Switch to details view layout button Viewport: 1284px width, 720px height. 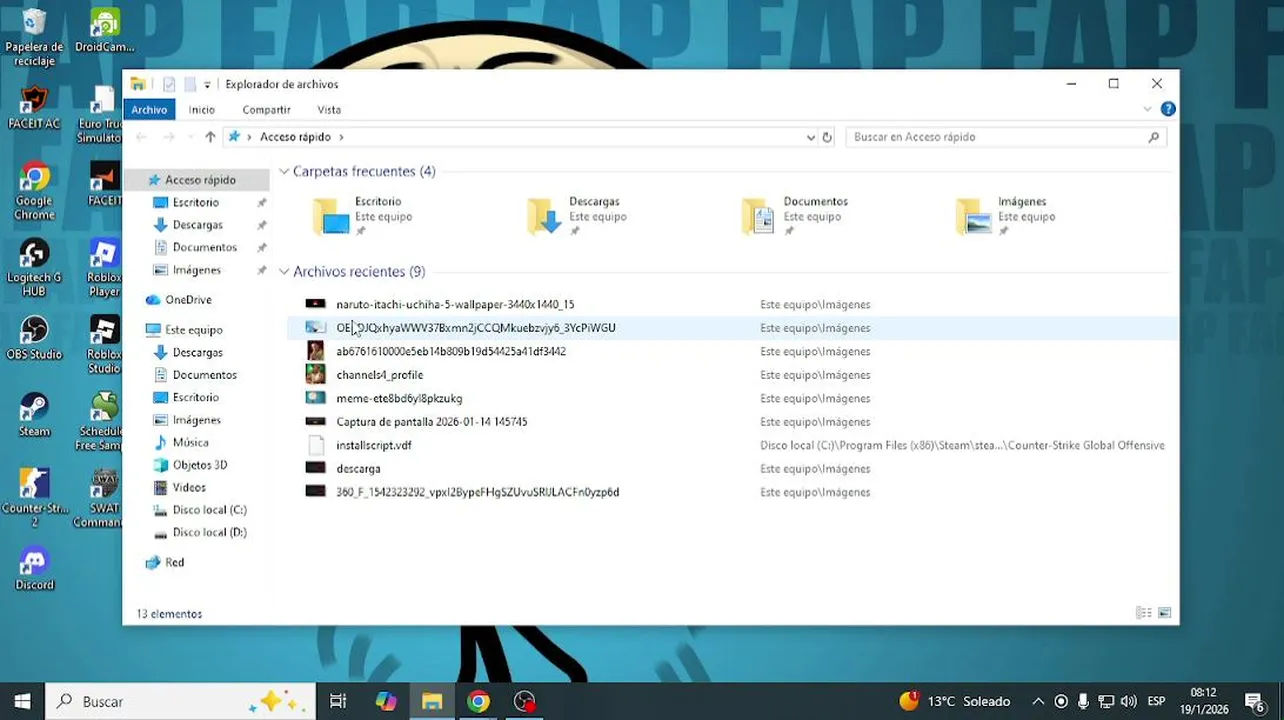[x=1143, y=613]
